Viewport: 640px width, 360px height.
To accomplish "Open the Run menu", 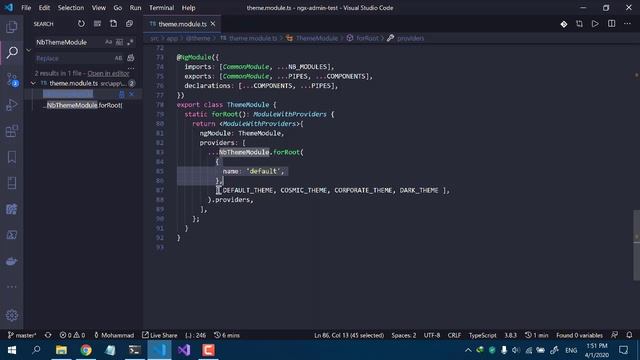I will [x=135, y=8].
